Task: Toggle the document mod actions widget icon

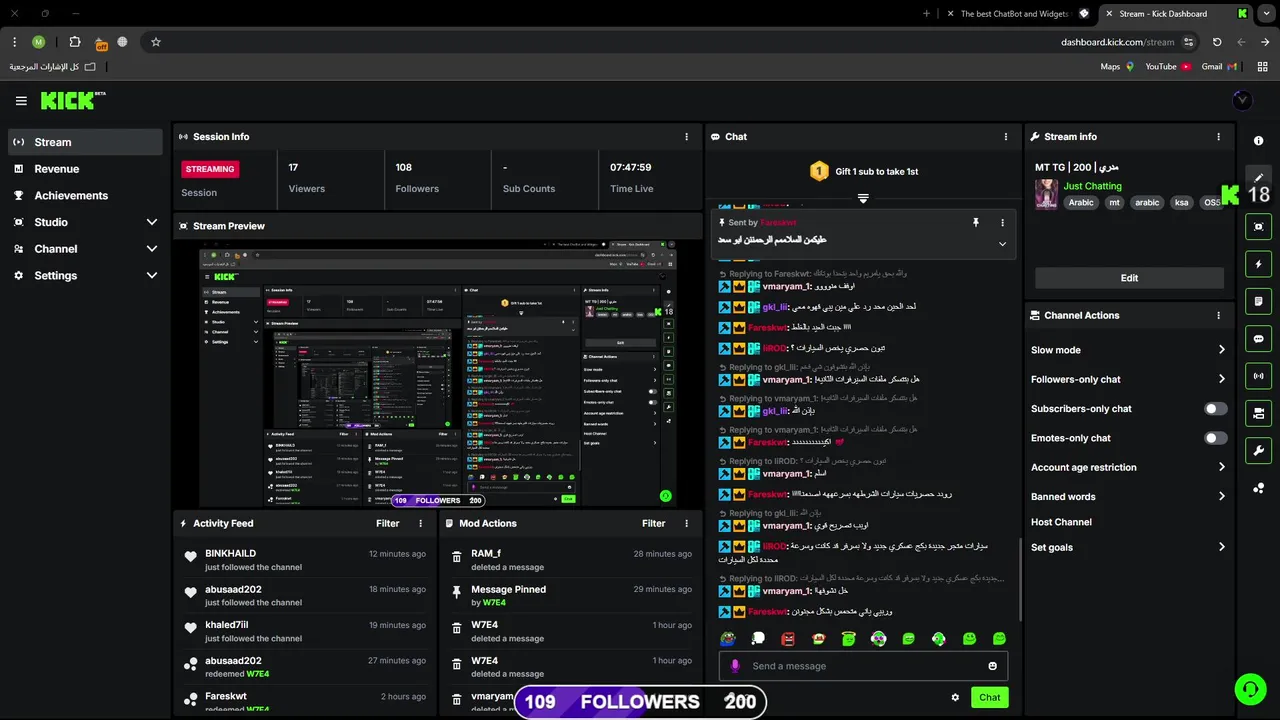Action: click(x=1259, y=301)
